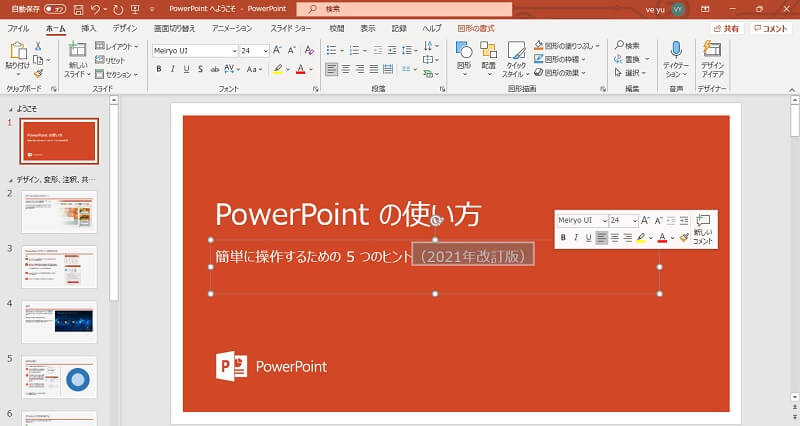Click the redo icon in the quick access toolbar

(x=118, y=9)
